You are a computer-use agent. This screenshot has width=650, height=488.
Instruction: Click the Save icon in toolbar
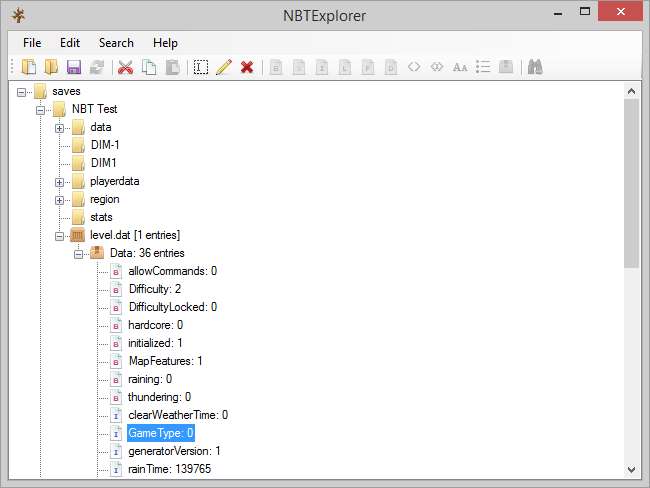tap(73, 67)
